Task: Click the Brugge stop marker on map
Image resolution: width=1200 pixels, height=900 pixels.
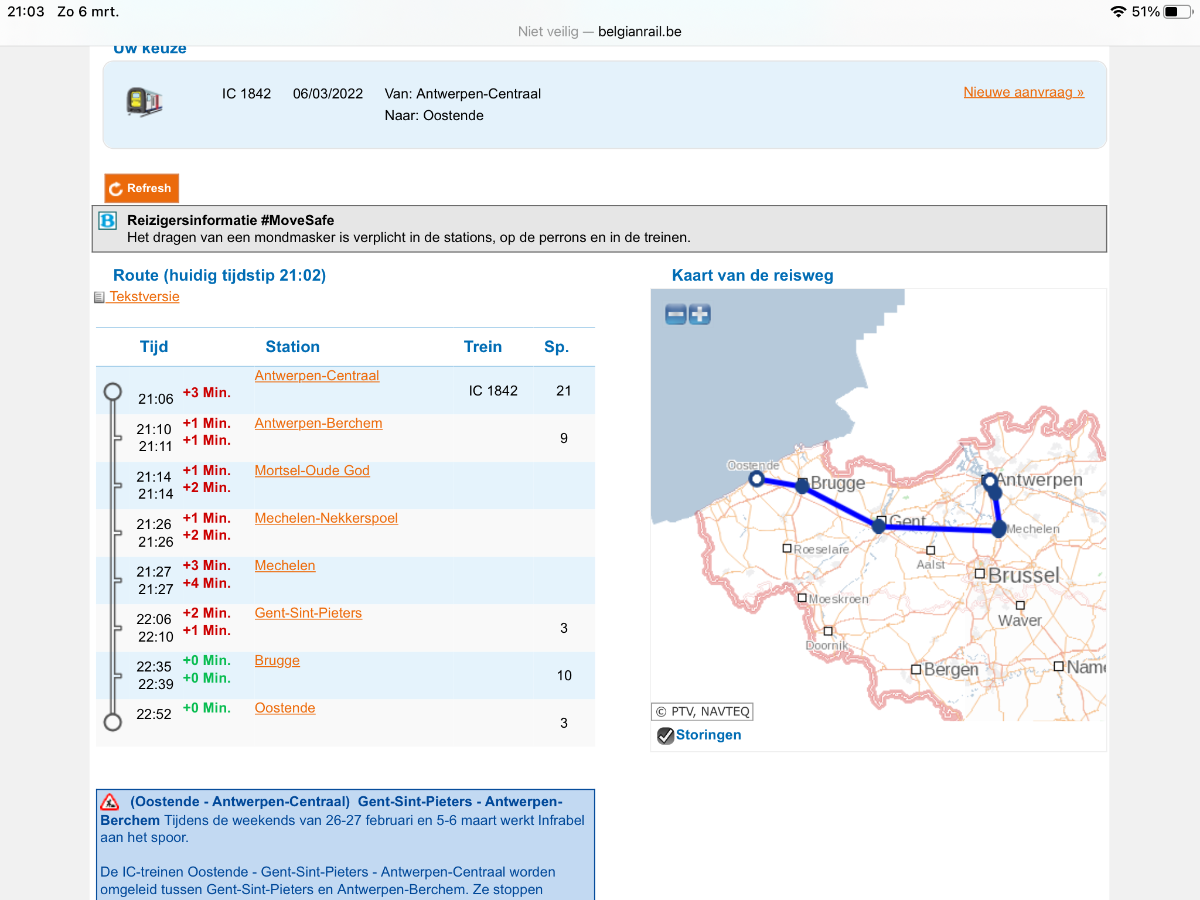Action: click(x=802, y=486)
